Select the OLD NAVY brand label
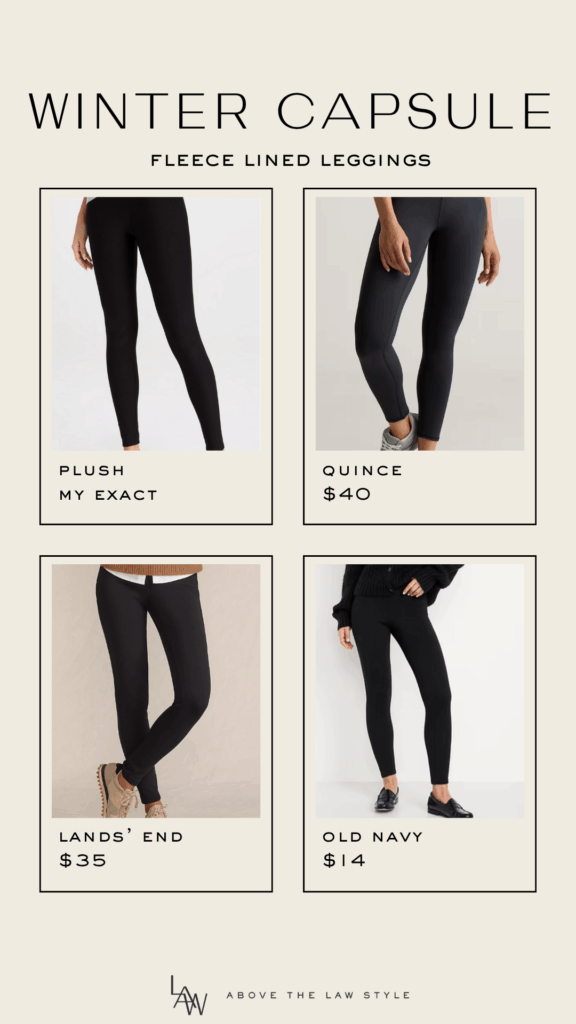Screen dimensions: 576x1024 [x=373, y=837]
